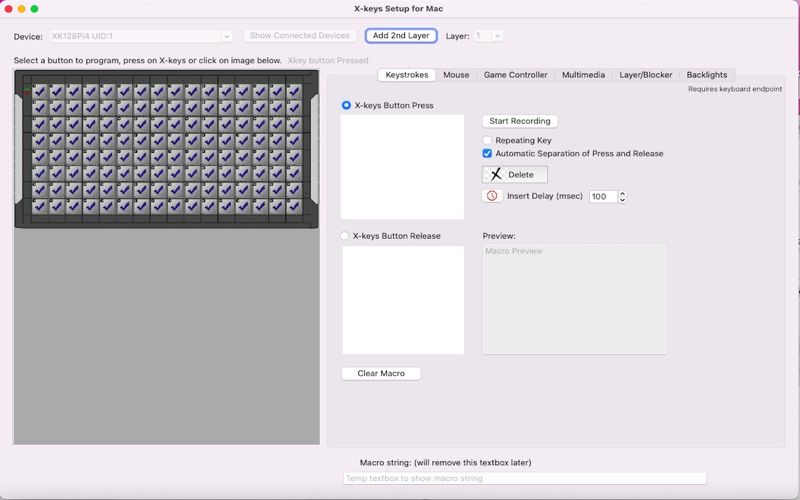This screenshot has height=500, width=800.
Task: Select the bottom-right key in the X-keys grid
Action: pyautogui.click(x=294, y=207)
